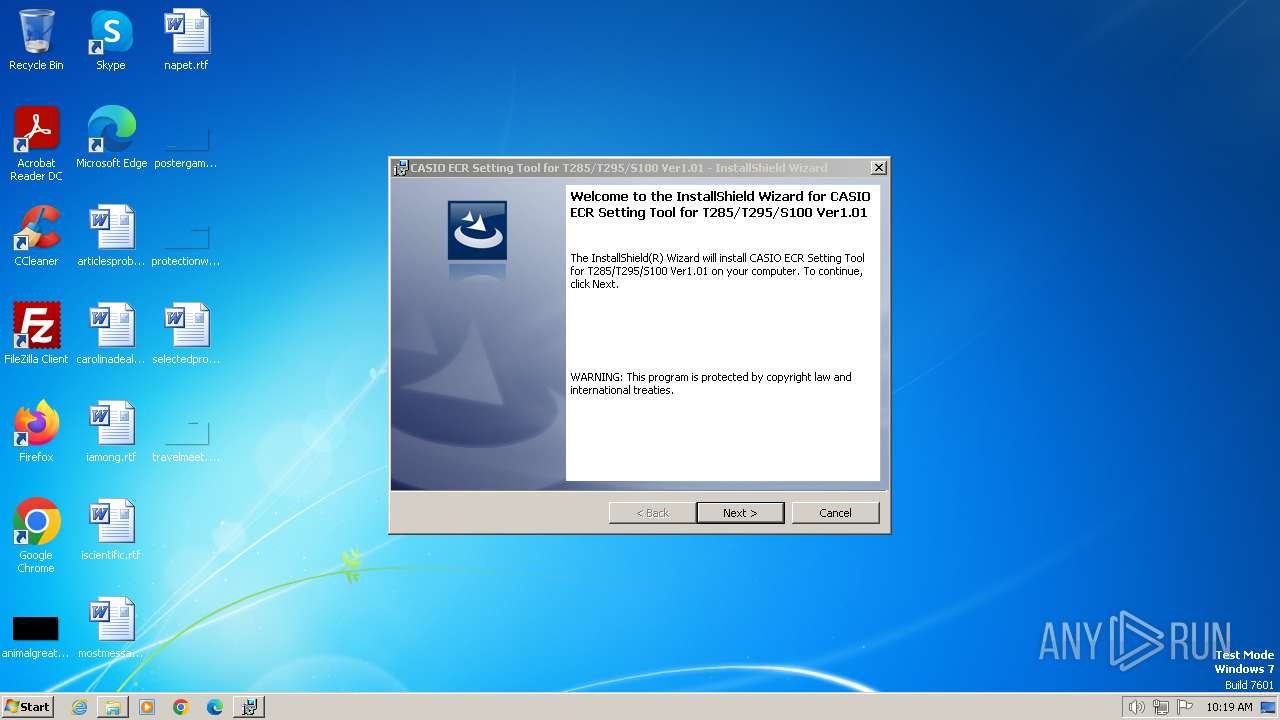Open the Action Center flag icon
The image size is (1280, 720).
pos(1185,707)
